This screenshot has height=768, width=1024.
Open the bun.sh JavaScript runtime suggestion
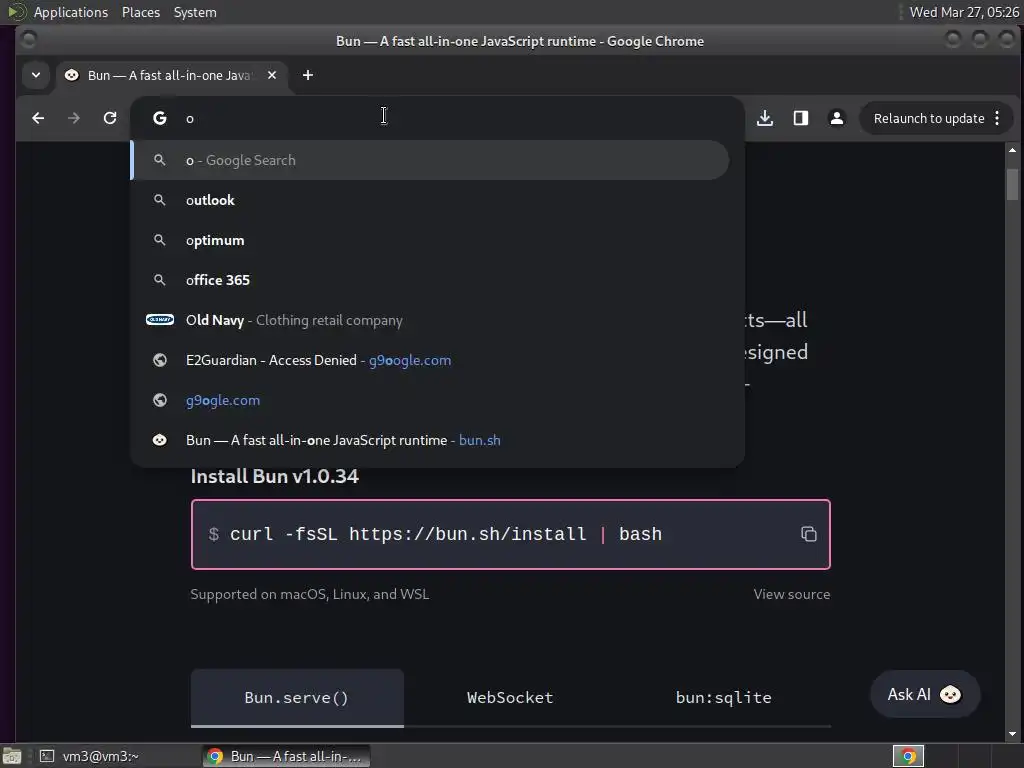coord(431,440)
